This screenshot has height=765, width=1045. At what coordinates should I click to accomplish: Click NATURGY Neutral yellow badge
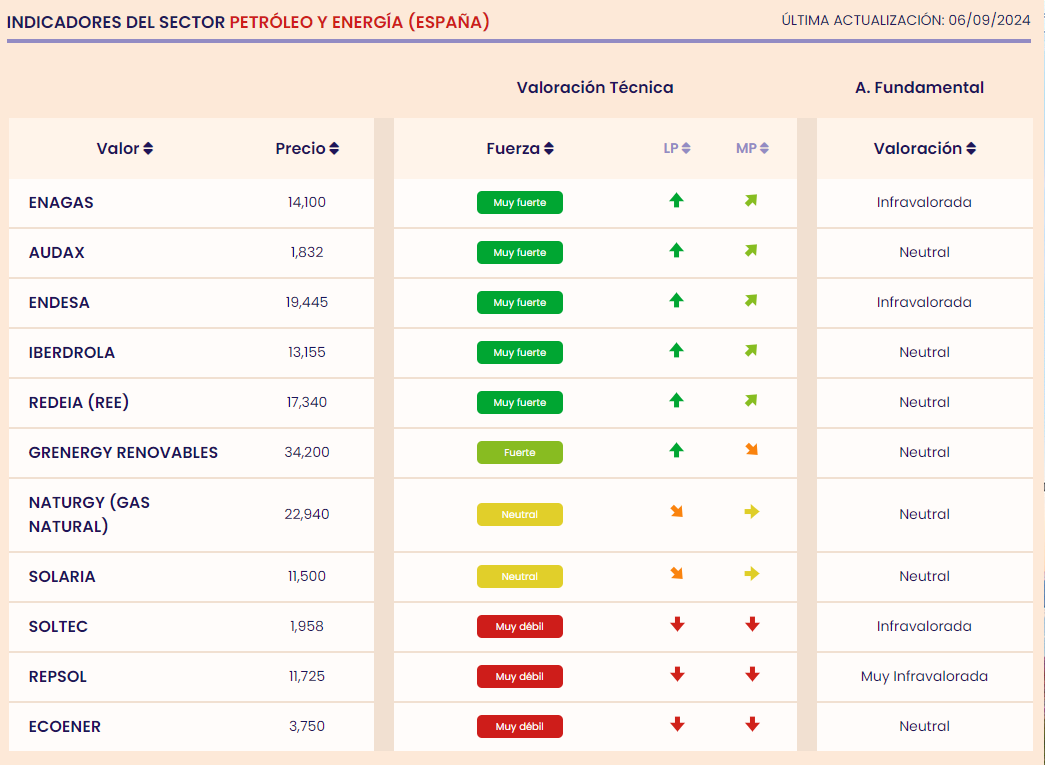[520, 514]
